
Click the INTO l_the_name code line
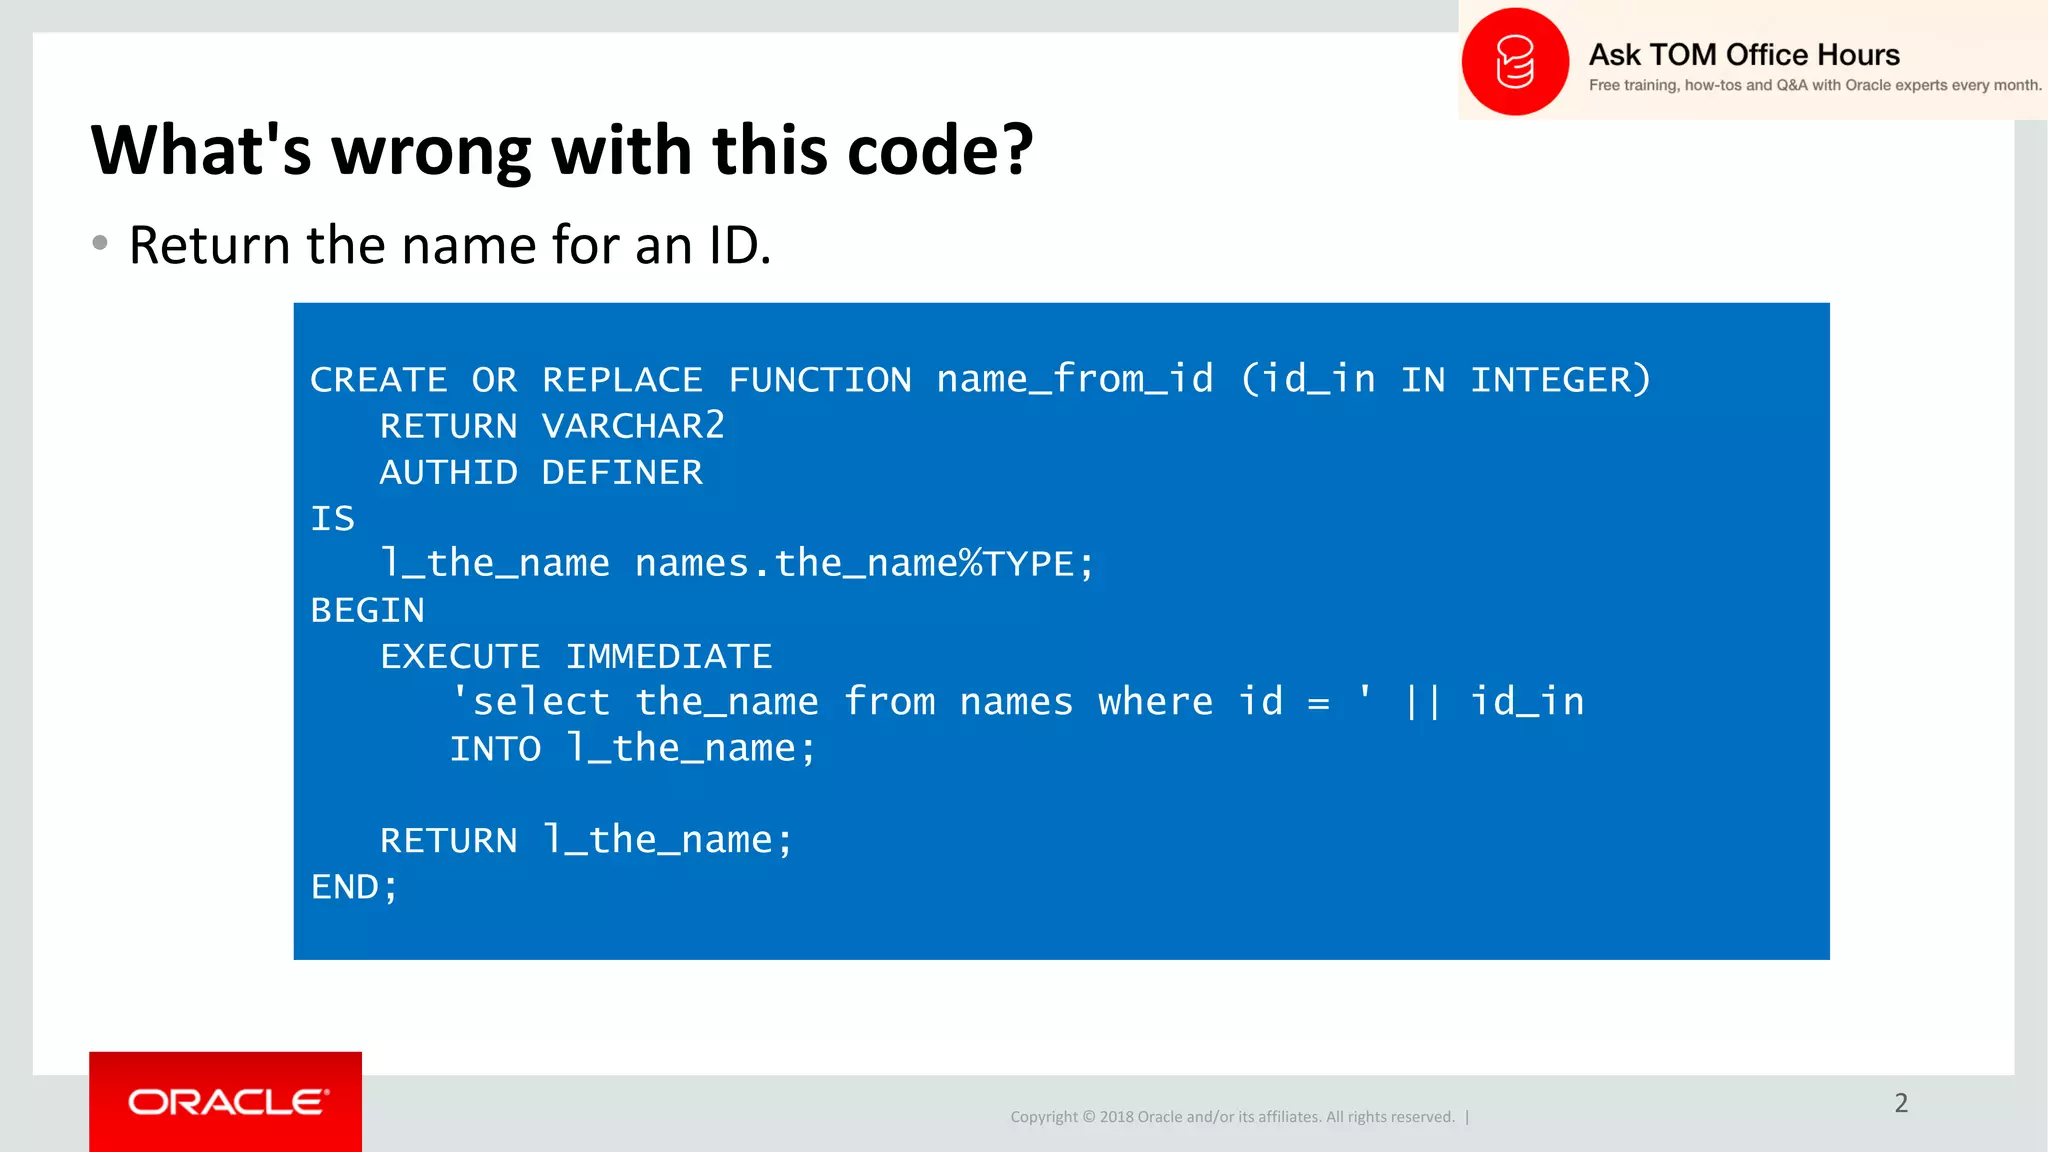pyautogui.click(x=632, y=748)
